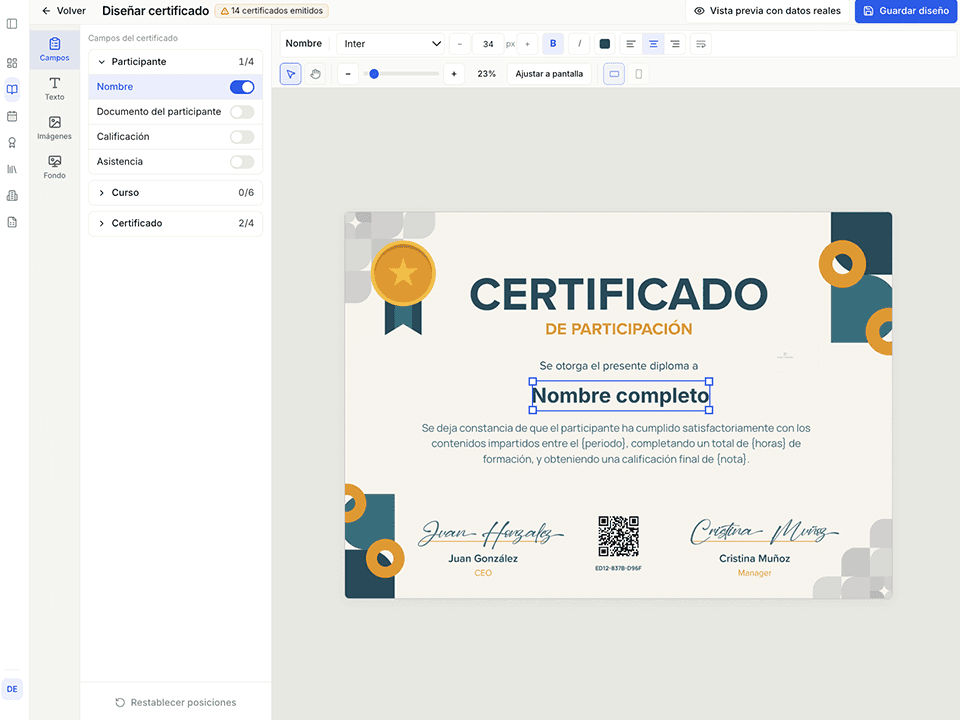Select the Nombre row in fields list
This screenshot has width=960, height=720.
(176, 87)
